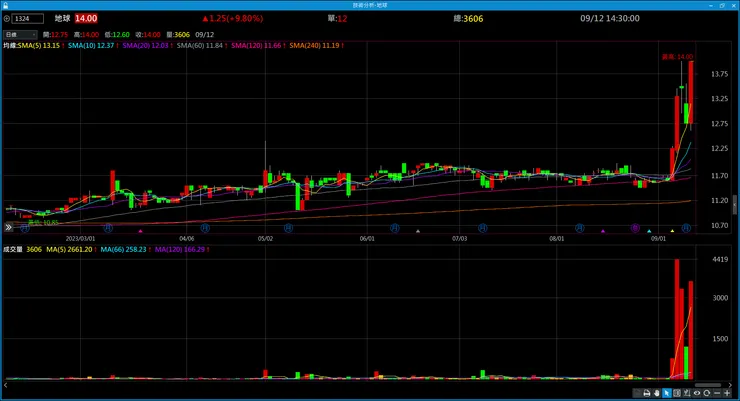Click the MA(66) 258.23 volume label
This screenshot has width=740, height=401.
click(123, 250)
